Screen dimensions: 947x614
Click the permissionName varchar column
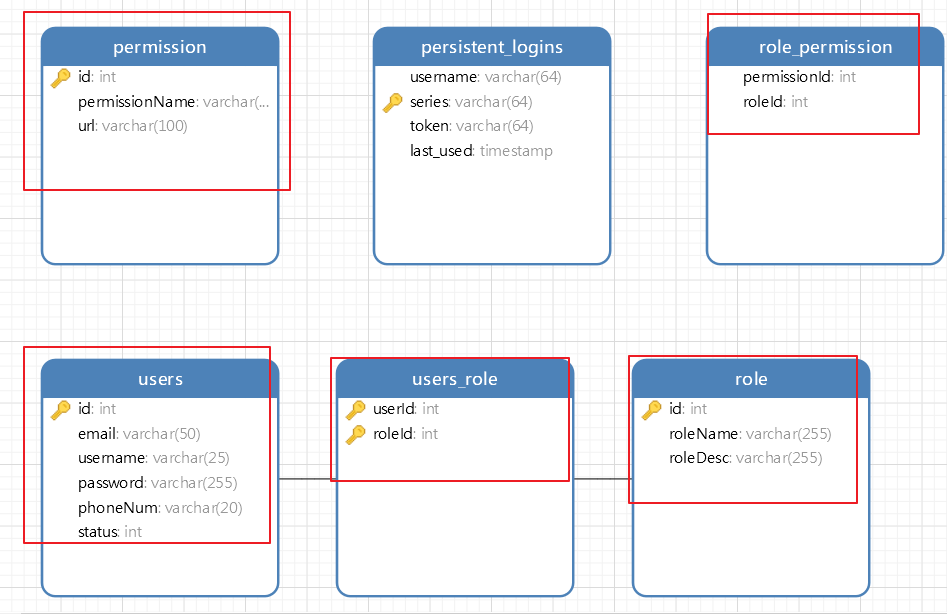point(174,101)
